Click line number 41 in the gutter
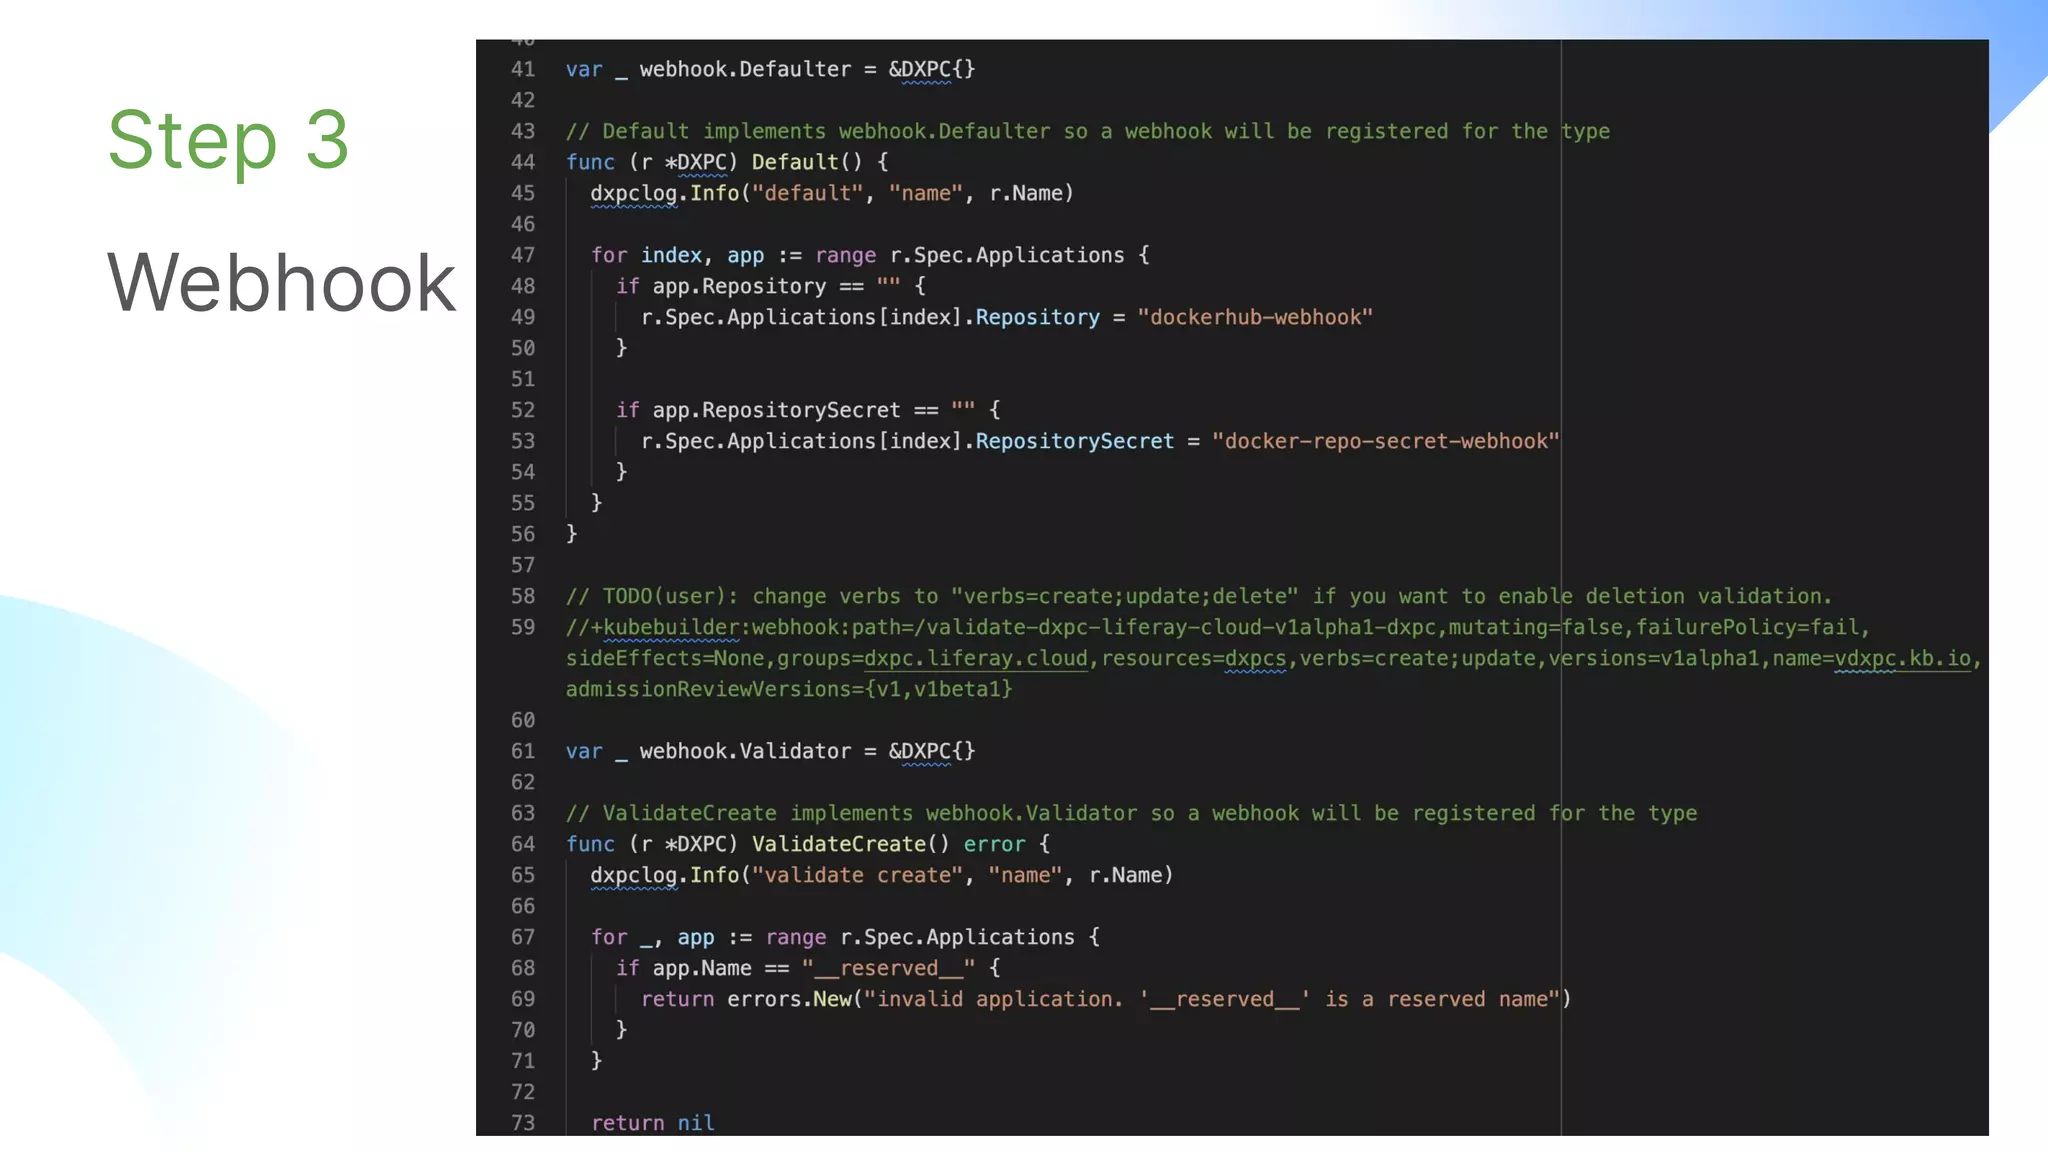This screenshot has height=1152, width=2048. point(523,70)
